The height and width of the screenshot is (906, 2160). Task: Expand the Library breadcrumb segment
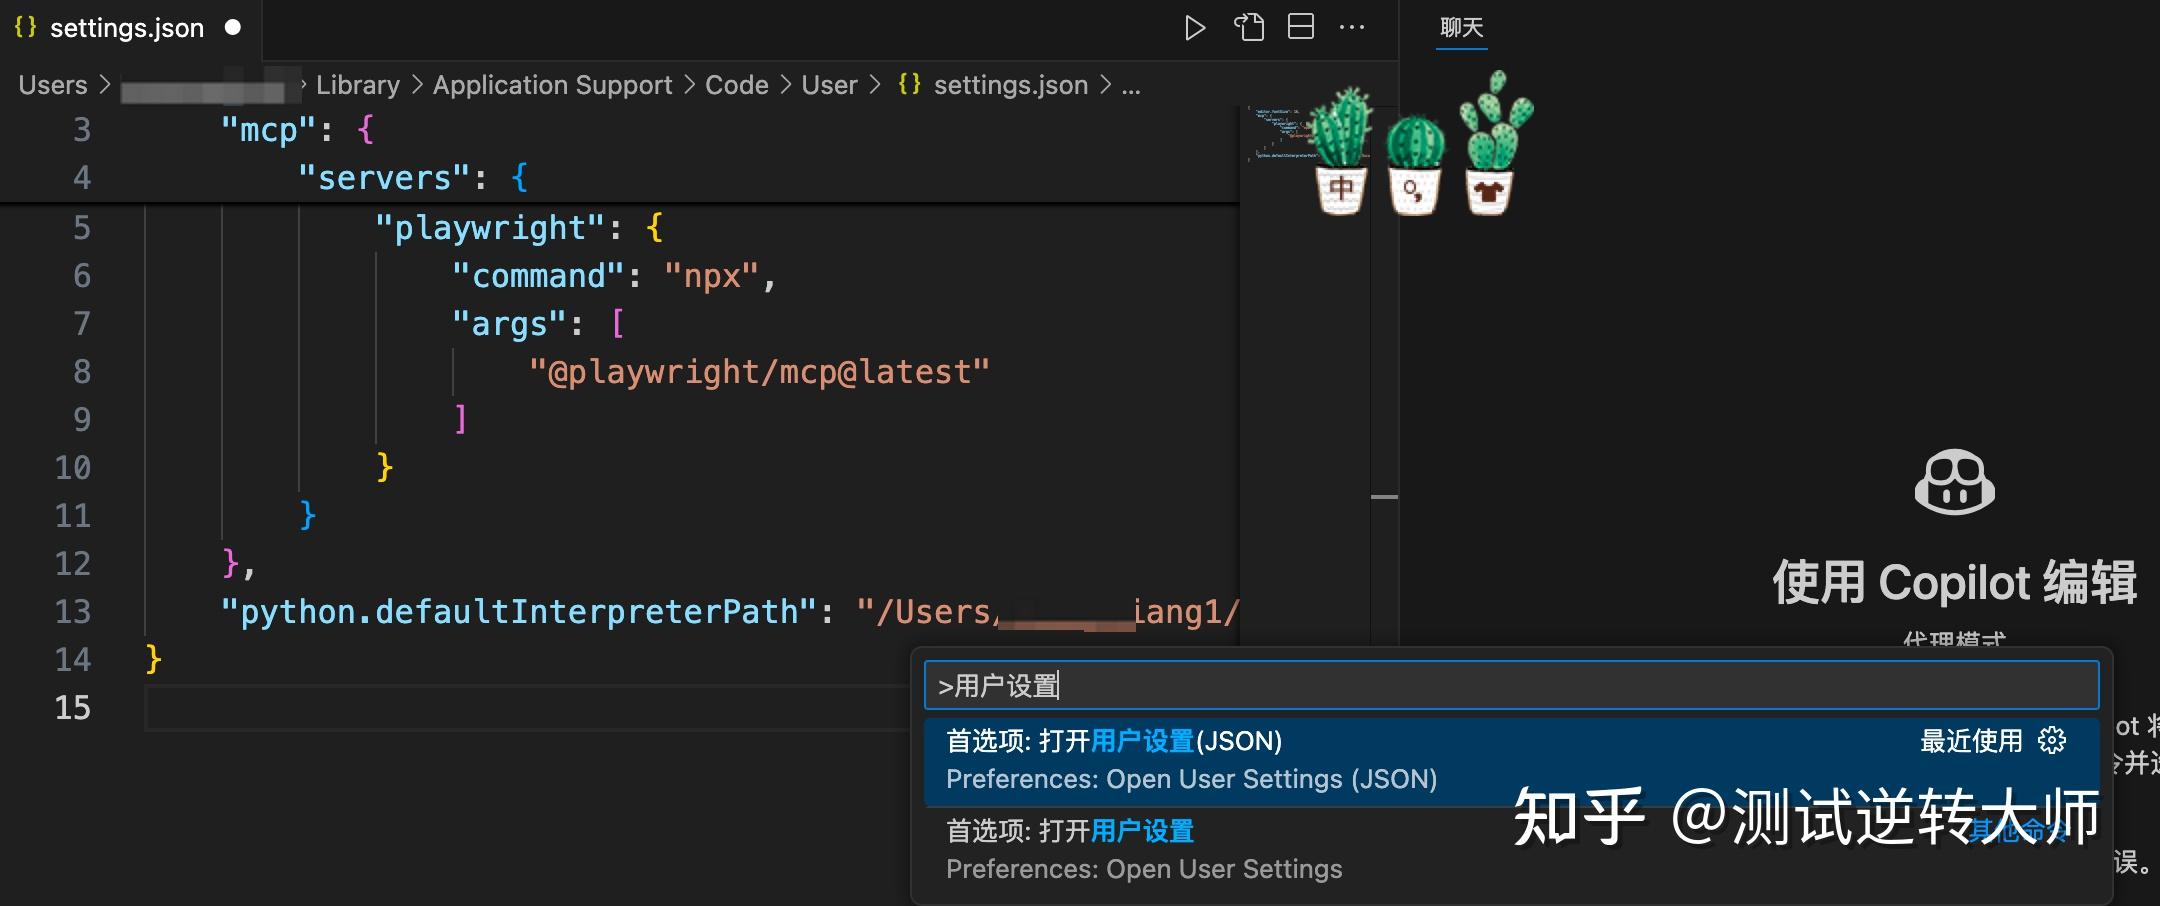(x=357, y=86)
